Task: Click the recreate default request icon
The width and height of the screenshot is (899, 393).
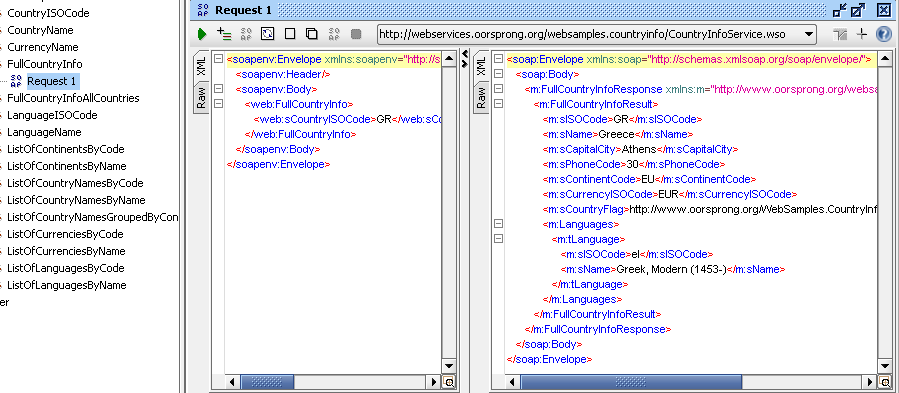Action: (x=268, y=34)
